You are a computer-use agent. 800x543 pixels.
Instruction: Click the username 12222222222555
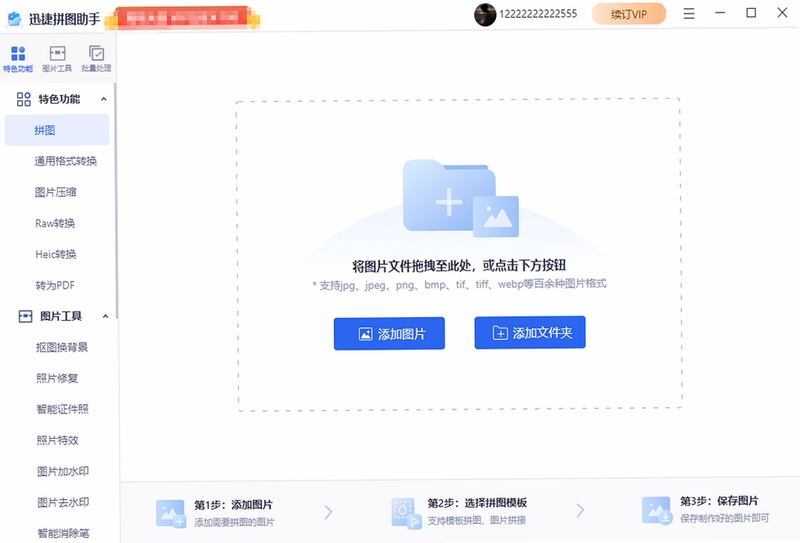click(538, 14)
